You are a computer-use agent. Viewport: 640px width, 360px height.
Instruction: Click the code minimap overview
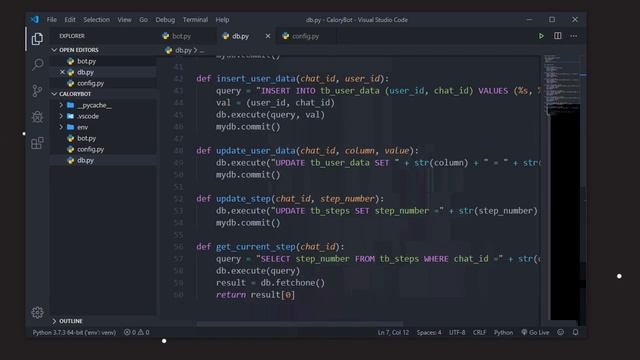coord(563,188)
